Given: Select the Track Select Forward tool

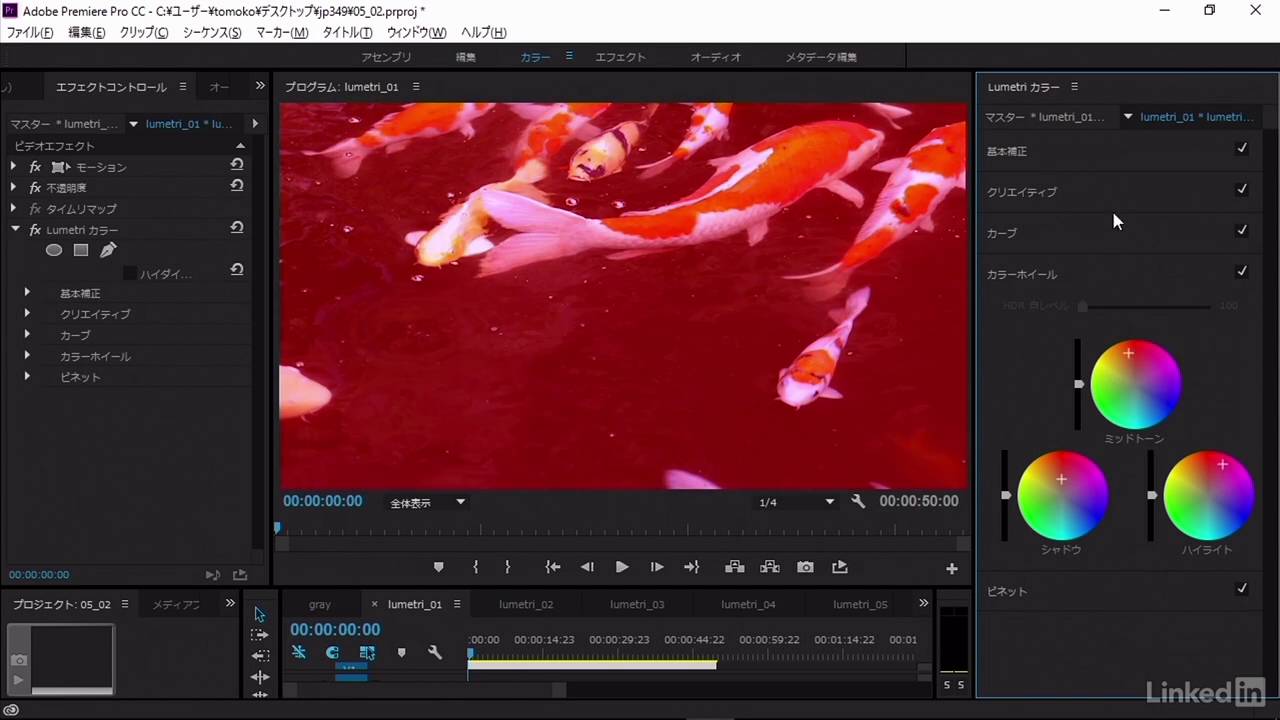Looking at the screenshot, I should [x=260, y=635].
